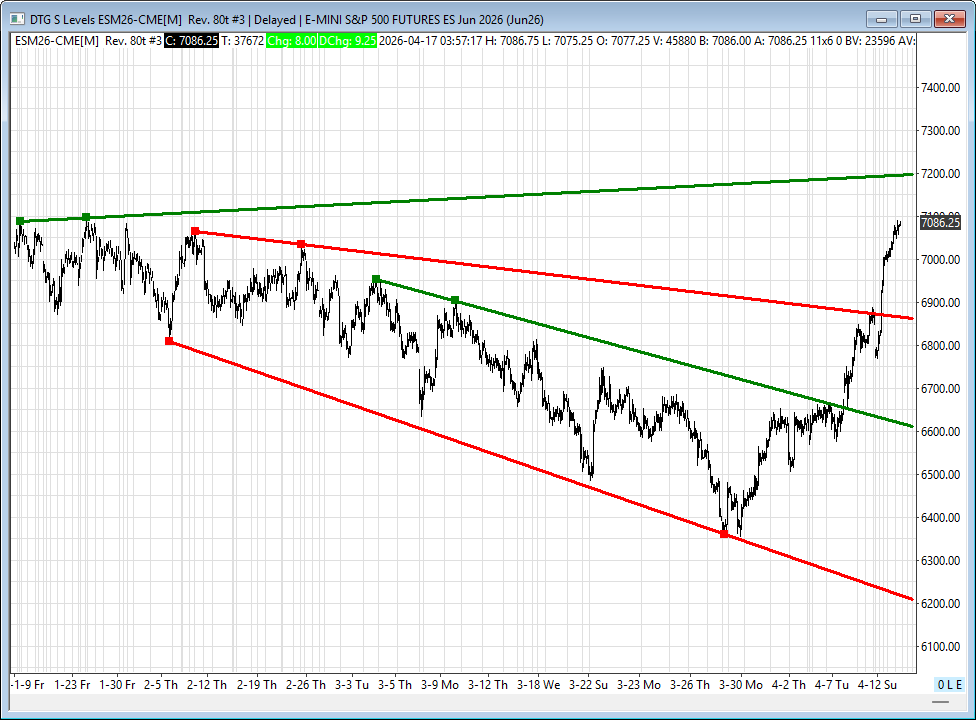Image resolution: width=976 pixels, height=720 pixels.
Task: Close the DTG S Levels chart window
Action: pos(947,18)
